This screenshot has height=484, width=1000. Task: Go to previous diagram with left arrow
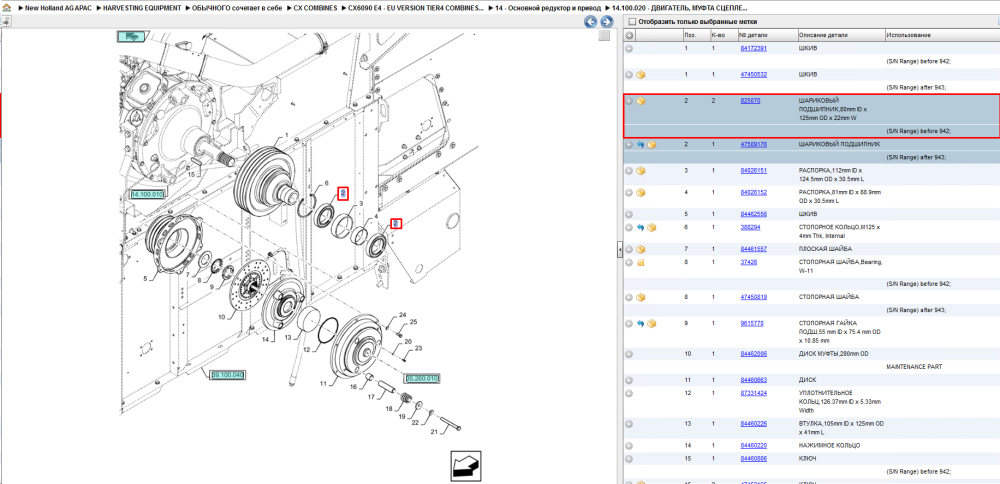click(x=591, y=22)
